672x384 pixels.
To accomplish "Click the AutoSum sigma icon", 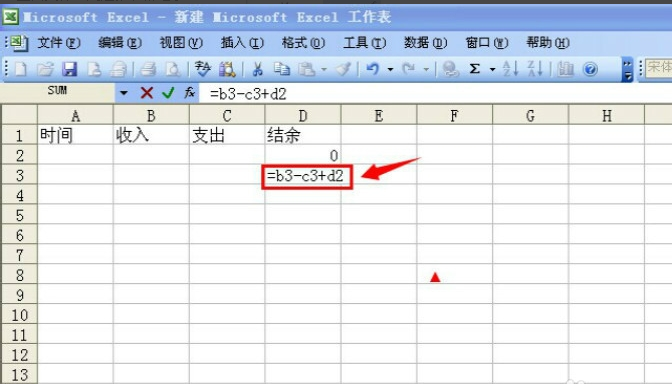I will [474, 69].
